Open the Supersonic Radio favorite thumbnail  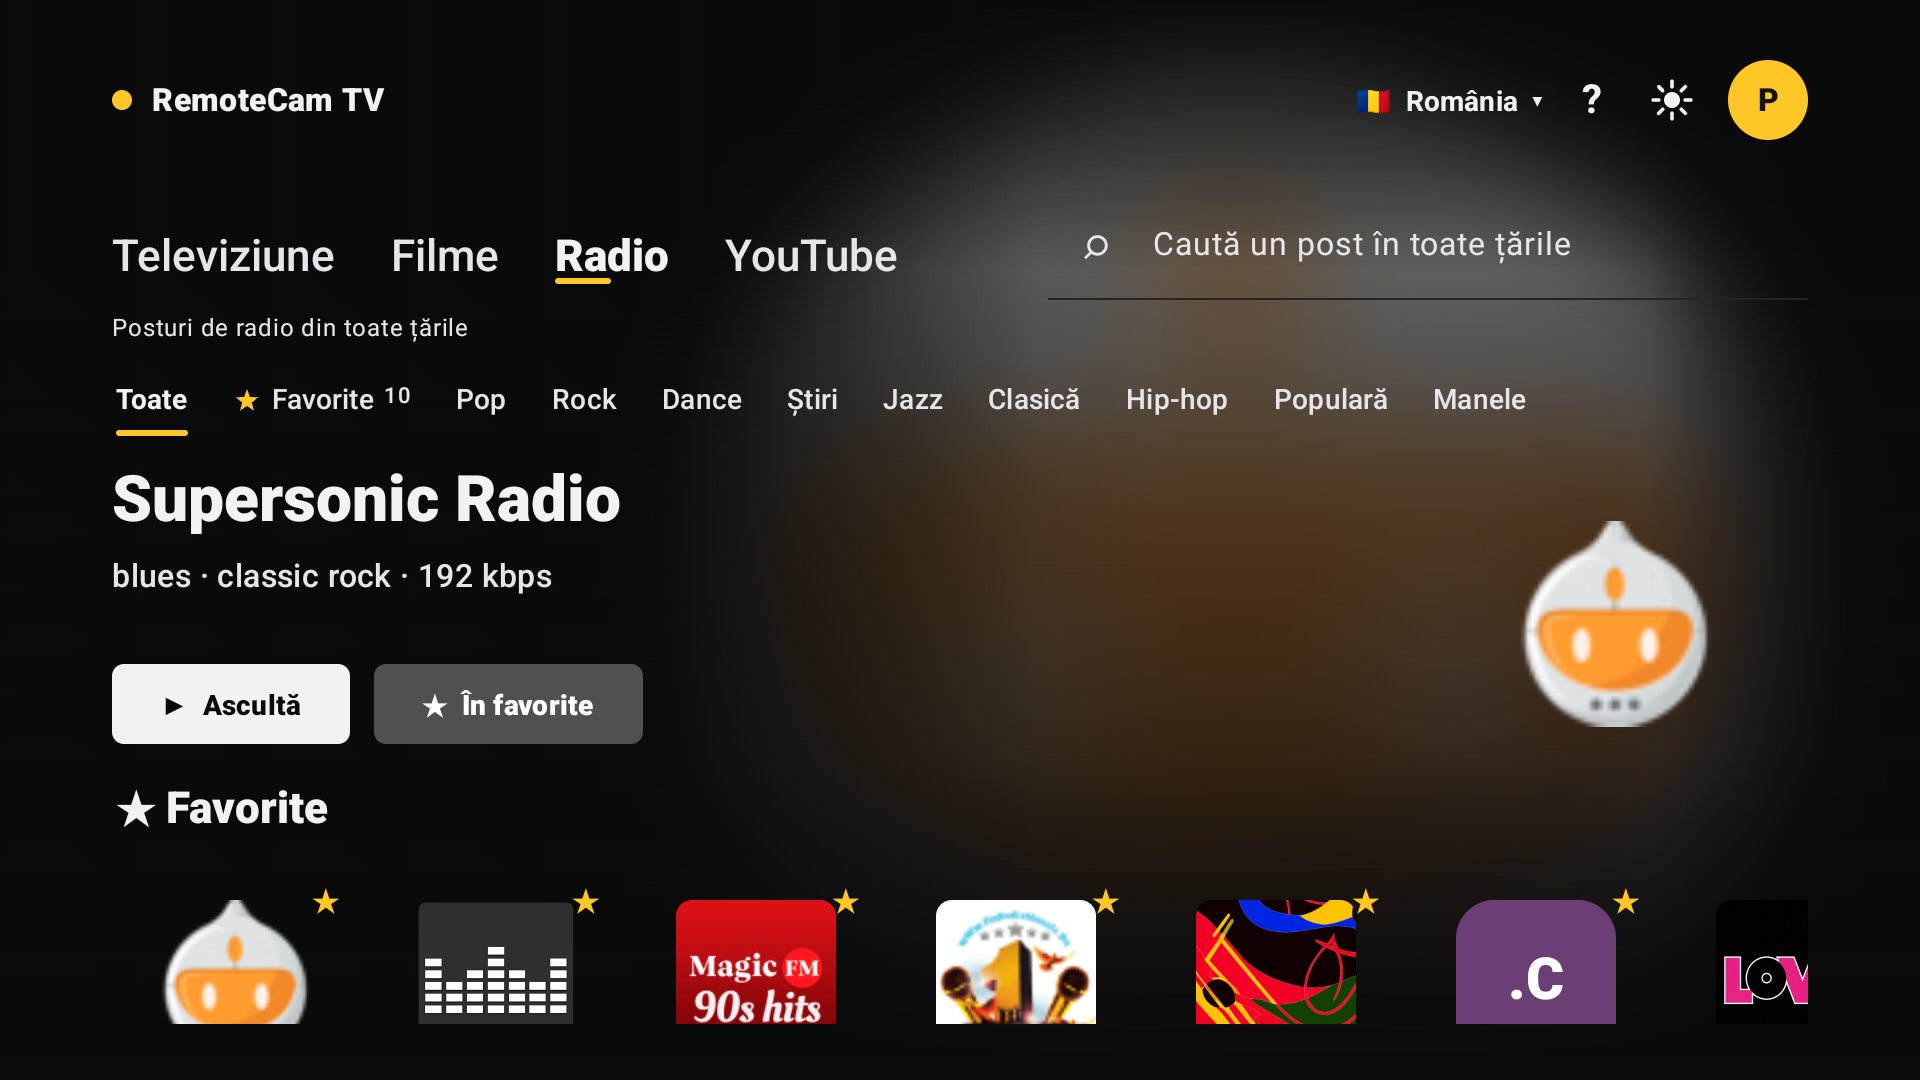(236, 962)
